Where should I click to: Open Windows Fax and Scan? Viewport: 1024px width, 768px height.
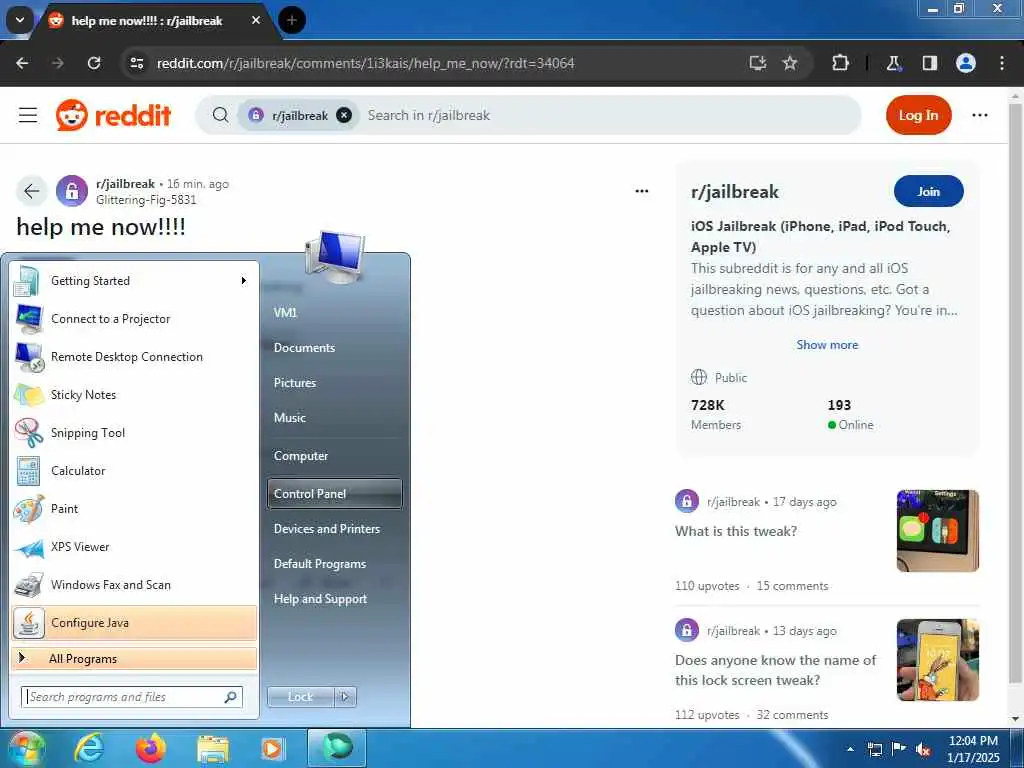134,584
